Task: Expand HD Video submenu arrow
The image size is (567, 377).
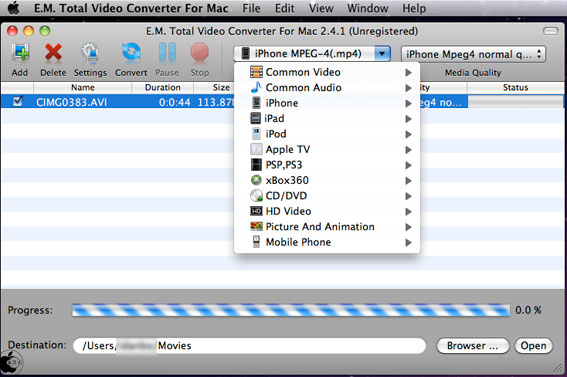Action: pos(408,211)
